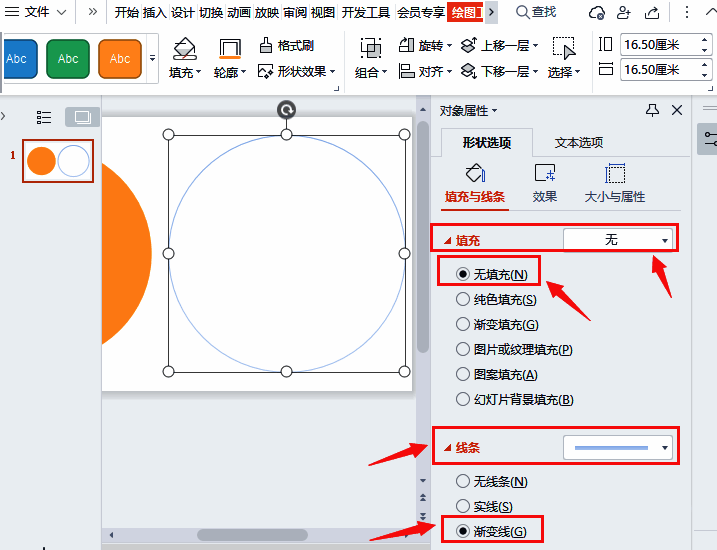
Task: Click the add collaborator user icon
Action: coord(623,12)
